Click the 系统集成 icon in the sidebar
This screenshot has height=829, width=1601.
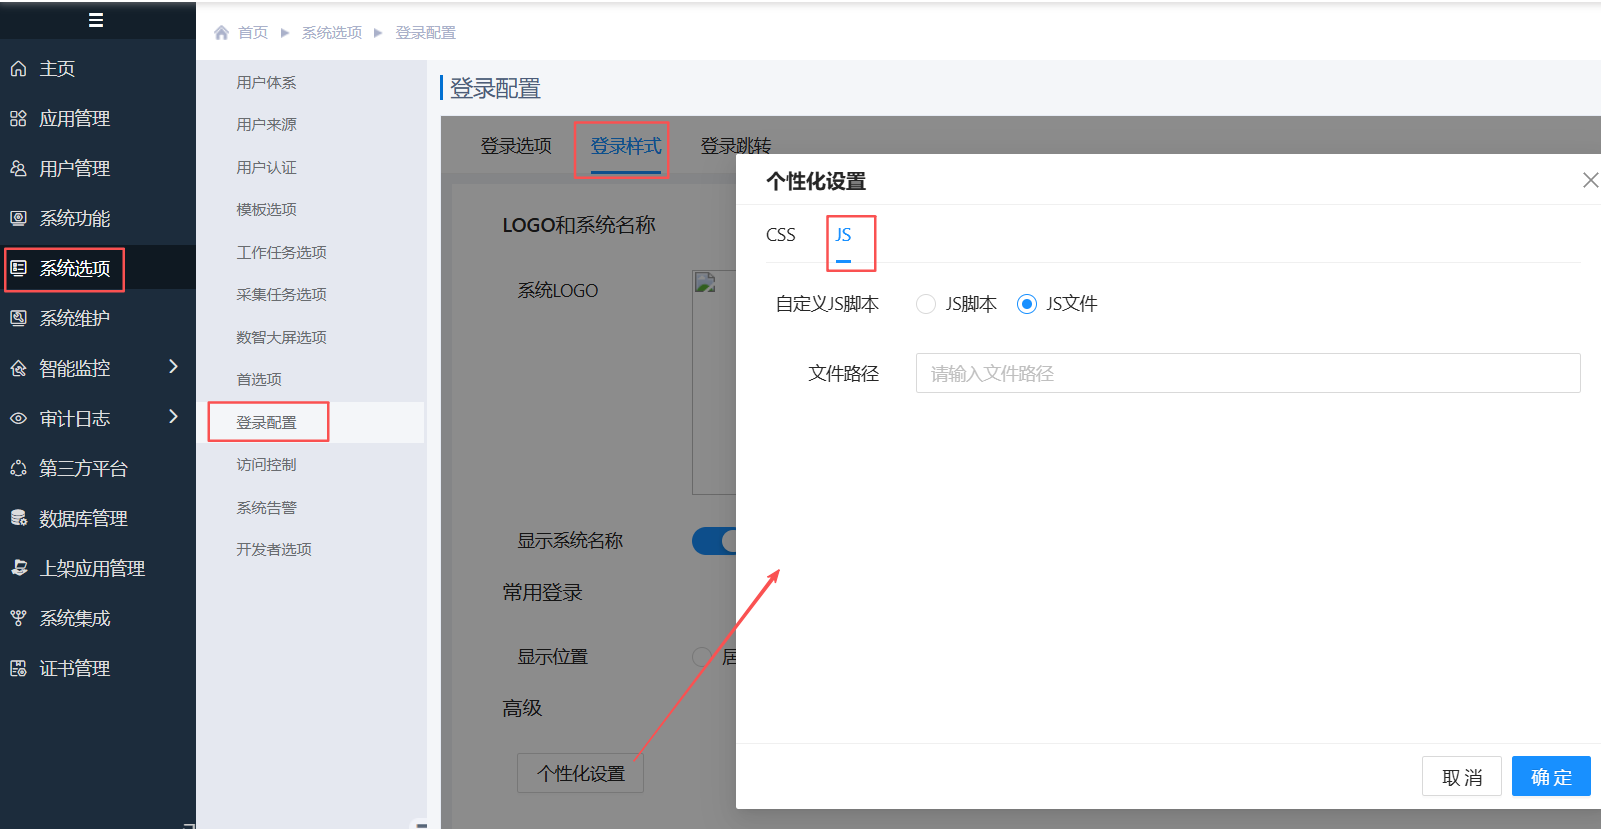tap(18, 618)
